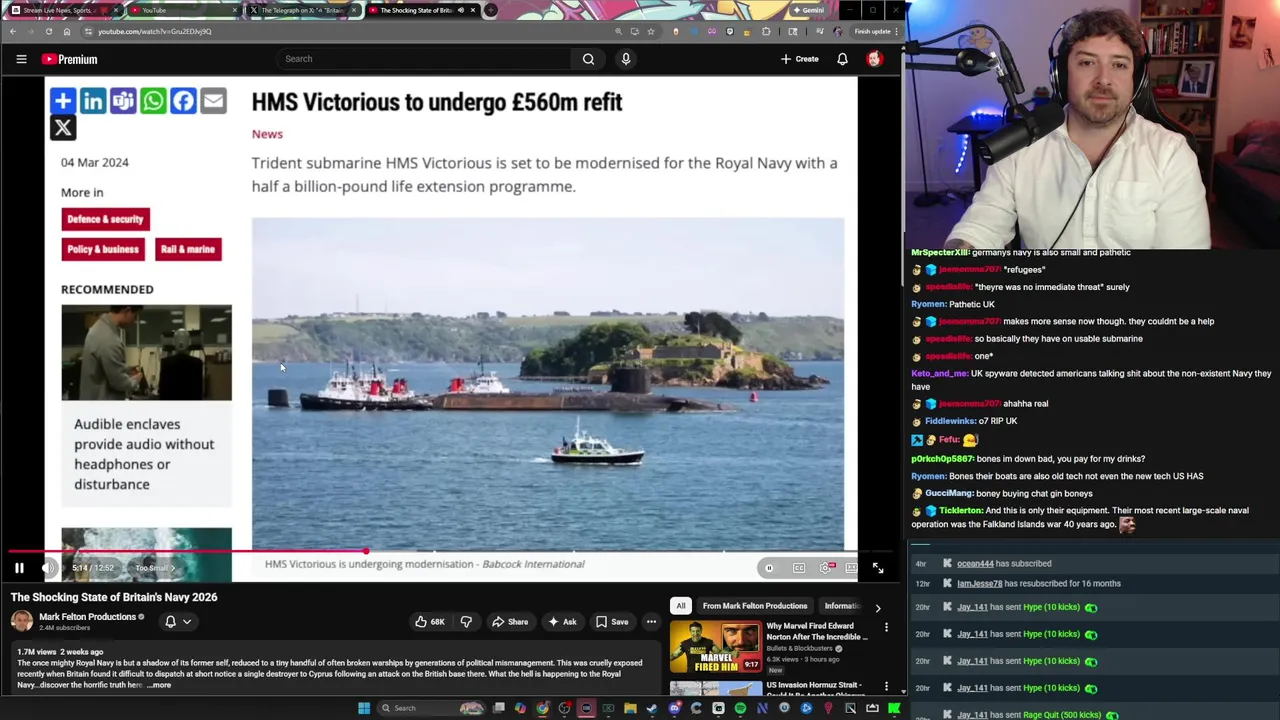Open 'Why Marvel Fired Edward Norton' video thumbnail
Viewport: 1280px width, 720px height.
click(715, 647)
